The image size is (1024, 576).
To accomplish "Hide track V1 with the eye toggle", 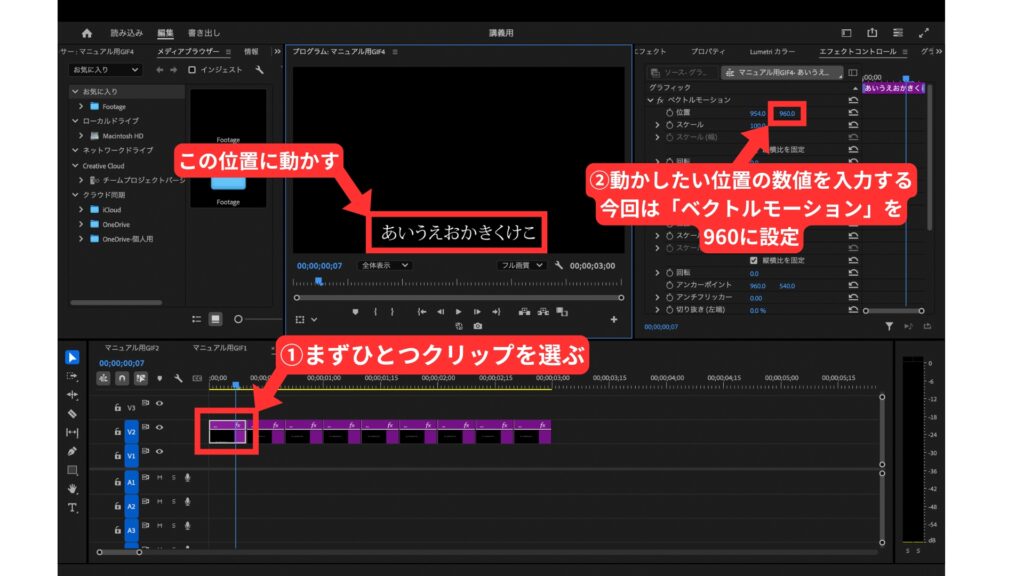I will tap(159, 451).
